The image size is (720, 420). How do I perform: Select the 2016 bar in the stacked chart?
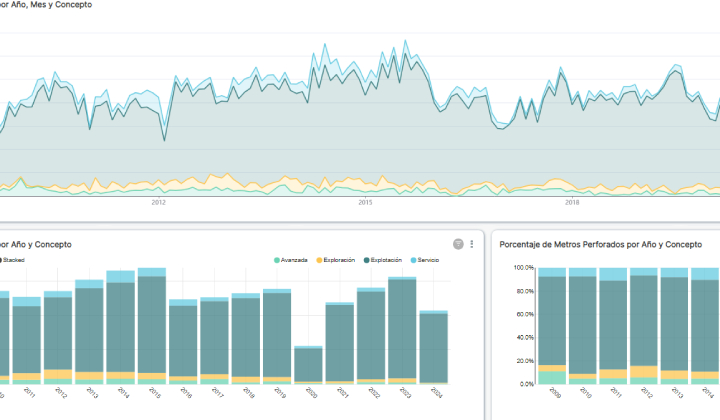pyautogui.click(x=183, y=342)
